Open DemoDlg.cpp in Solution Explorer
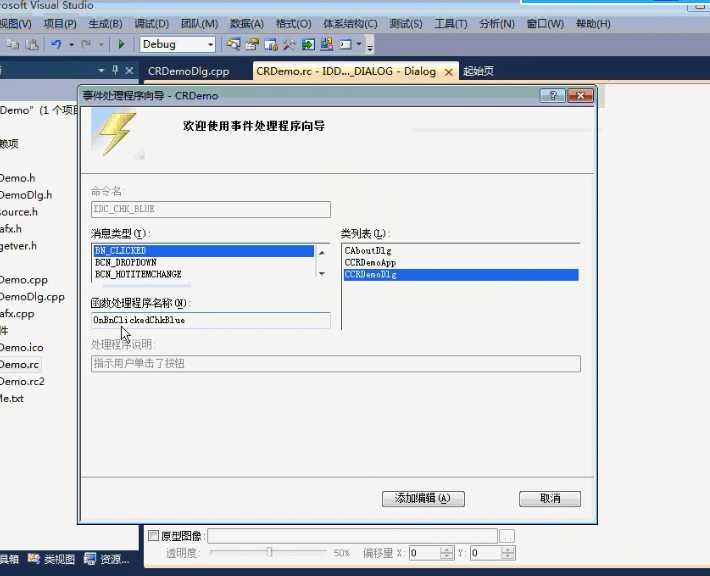This screenshot has height=576, width=710. coord(32,297)
